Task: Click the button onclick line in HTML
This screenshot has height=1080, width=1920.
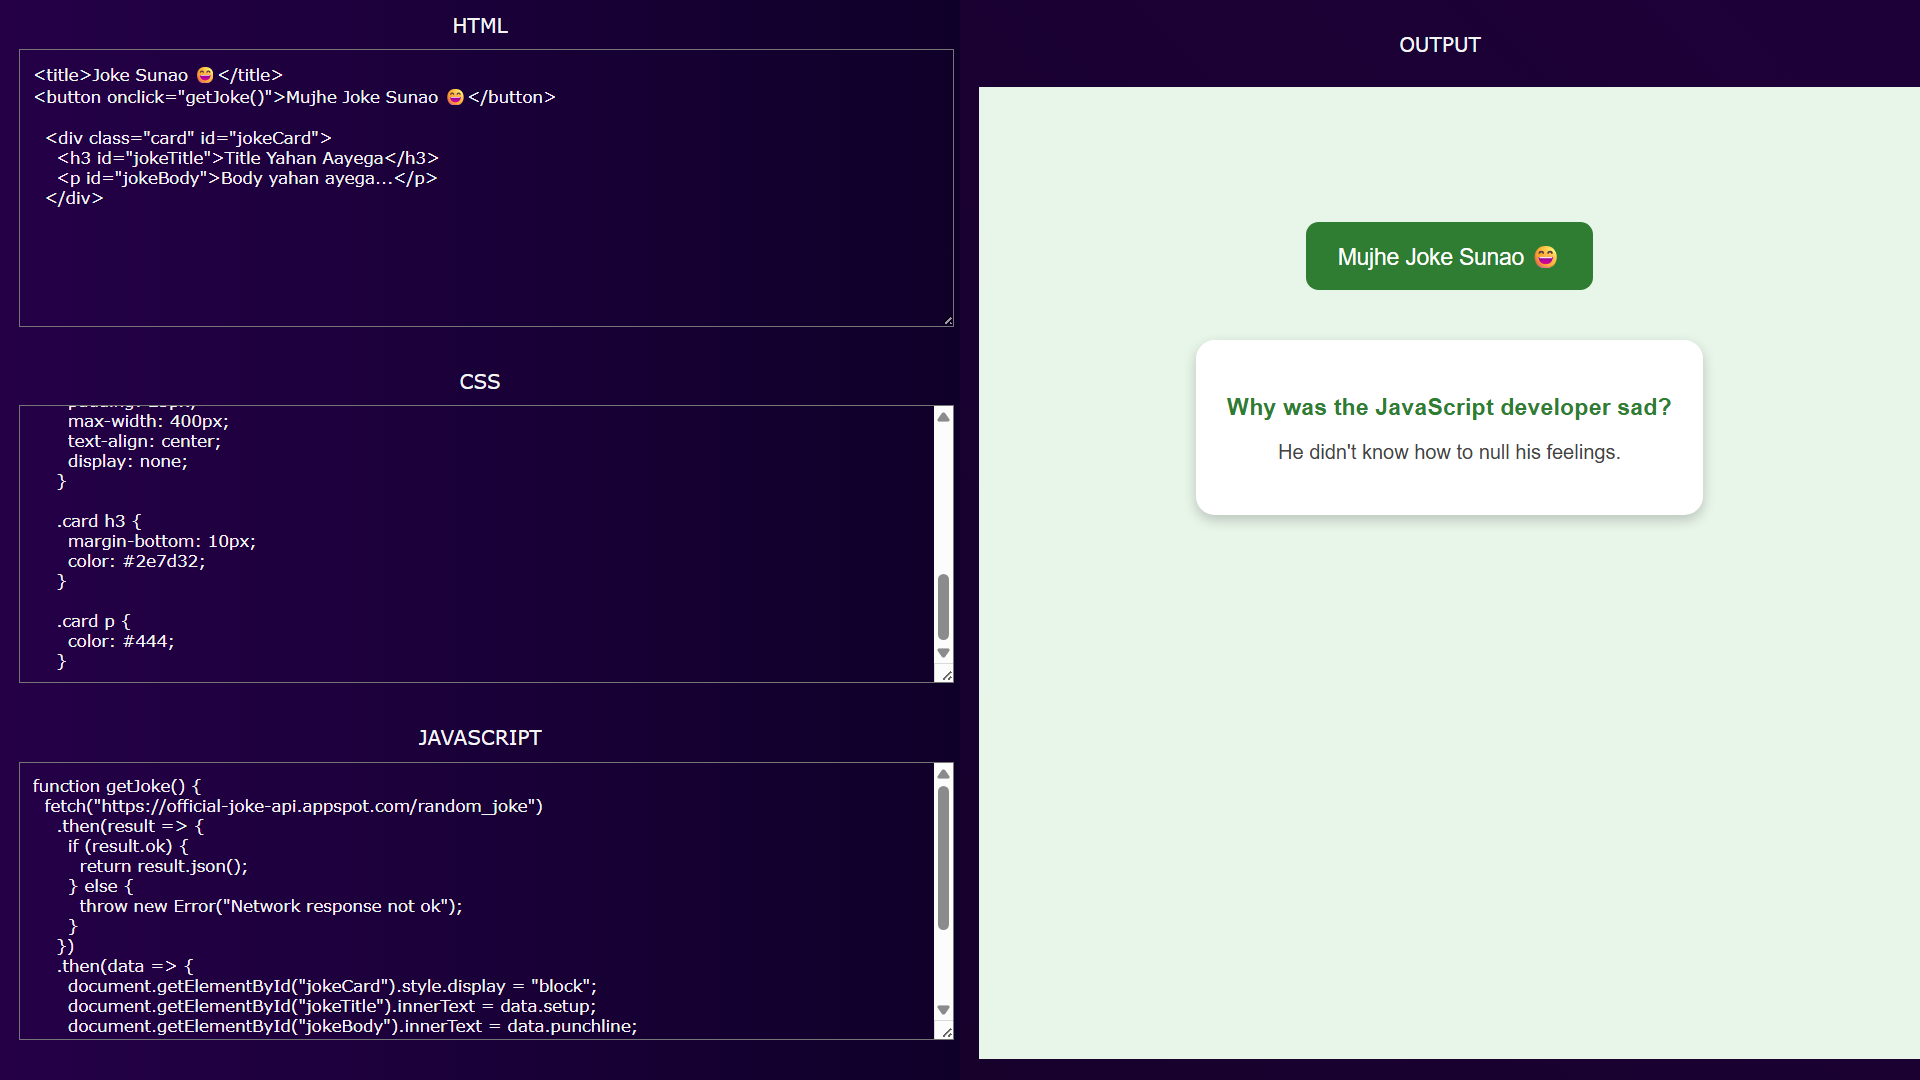Action: [295, 97]
